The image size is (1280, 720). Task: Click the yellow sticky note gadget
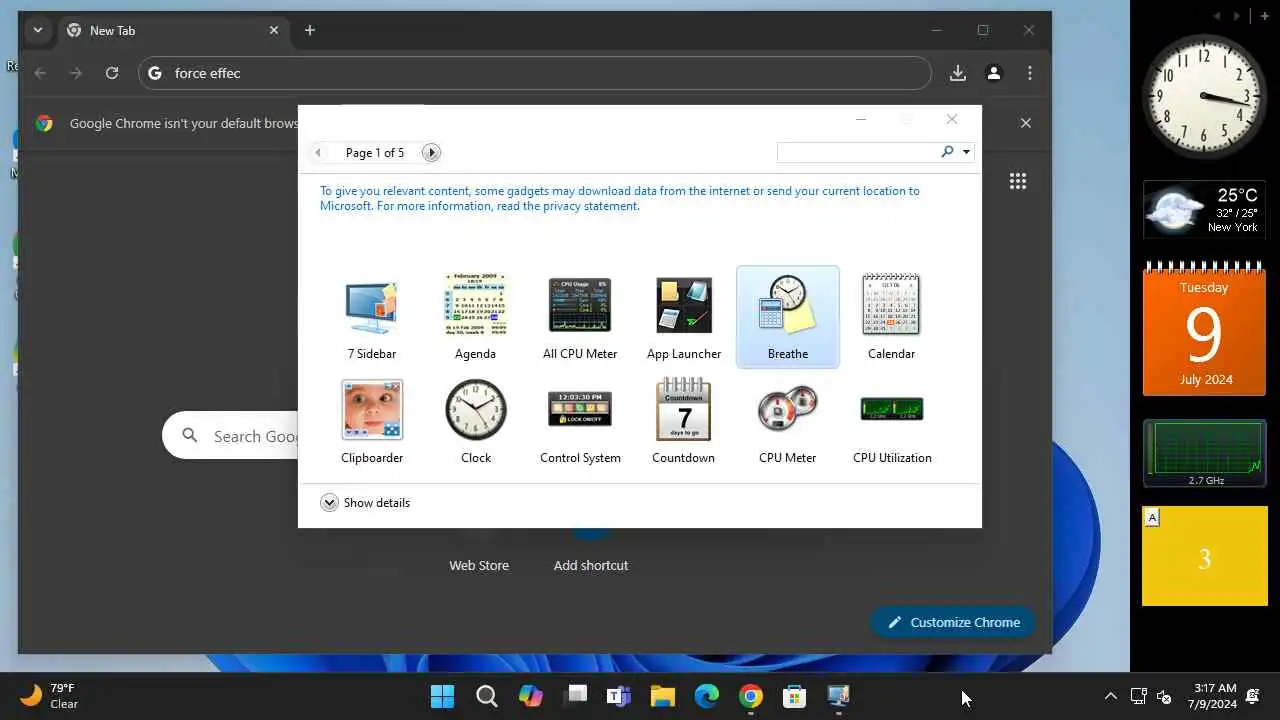(x=1204, y=556)
